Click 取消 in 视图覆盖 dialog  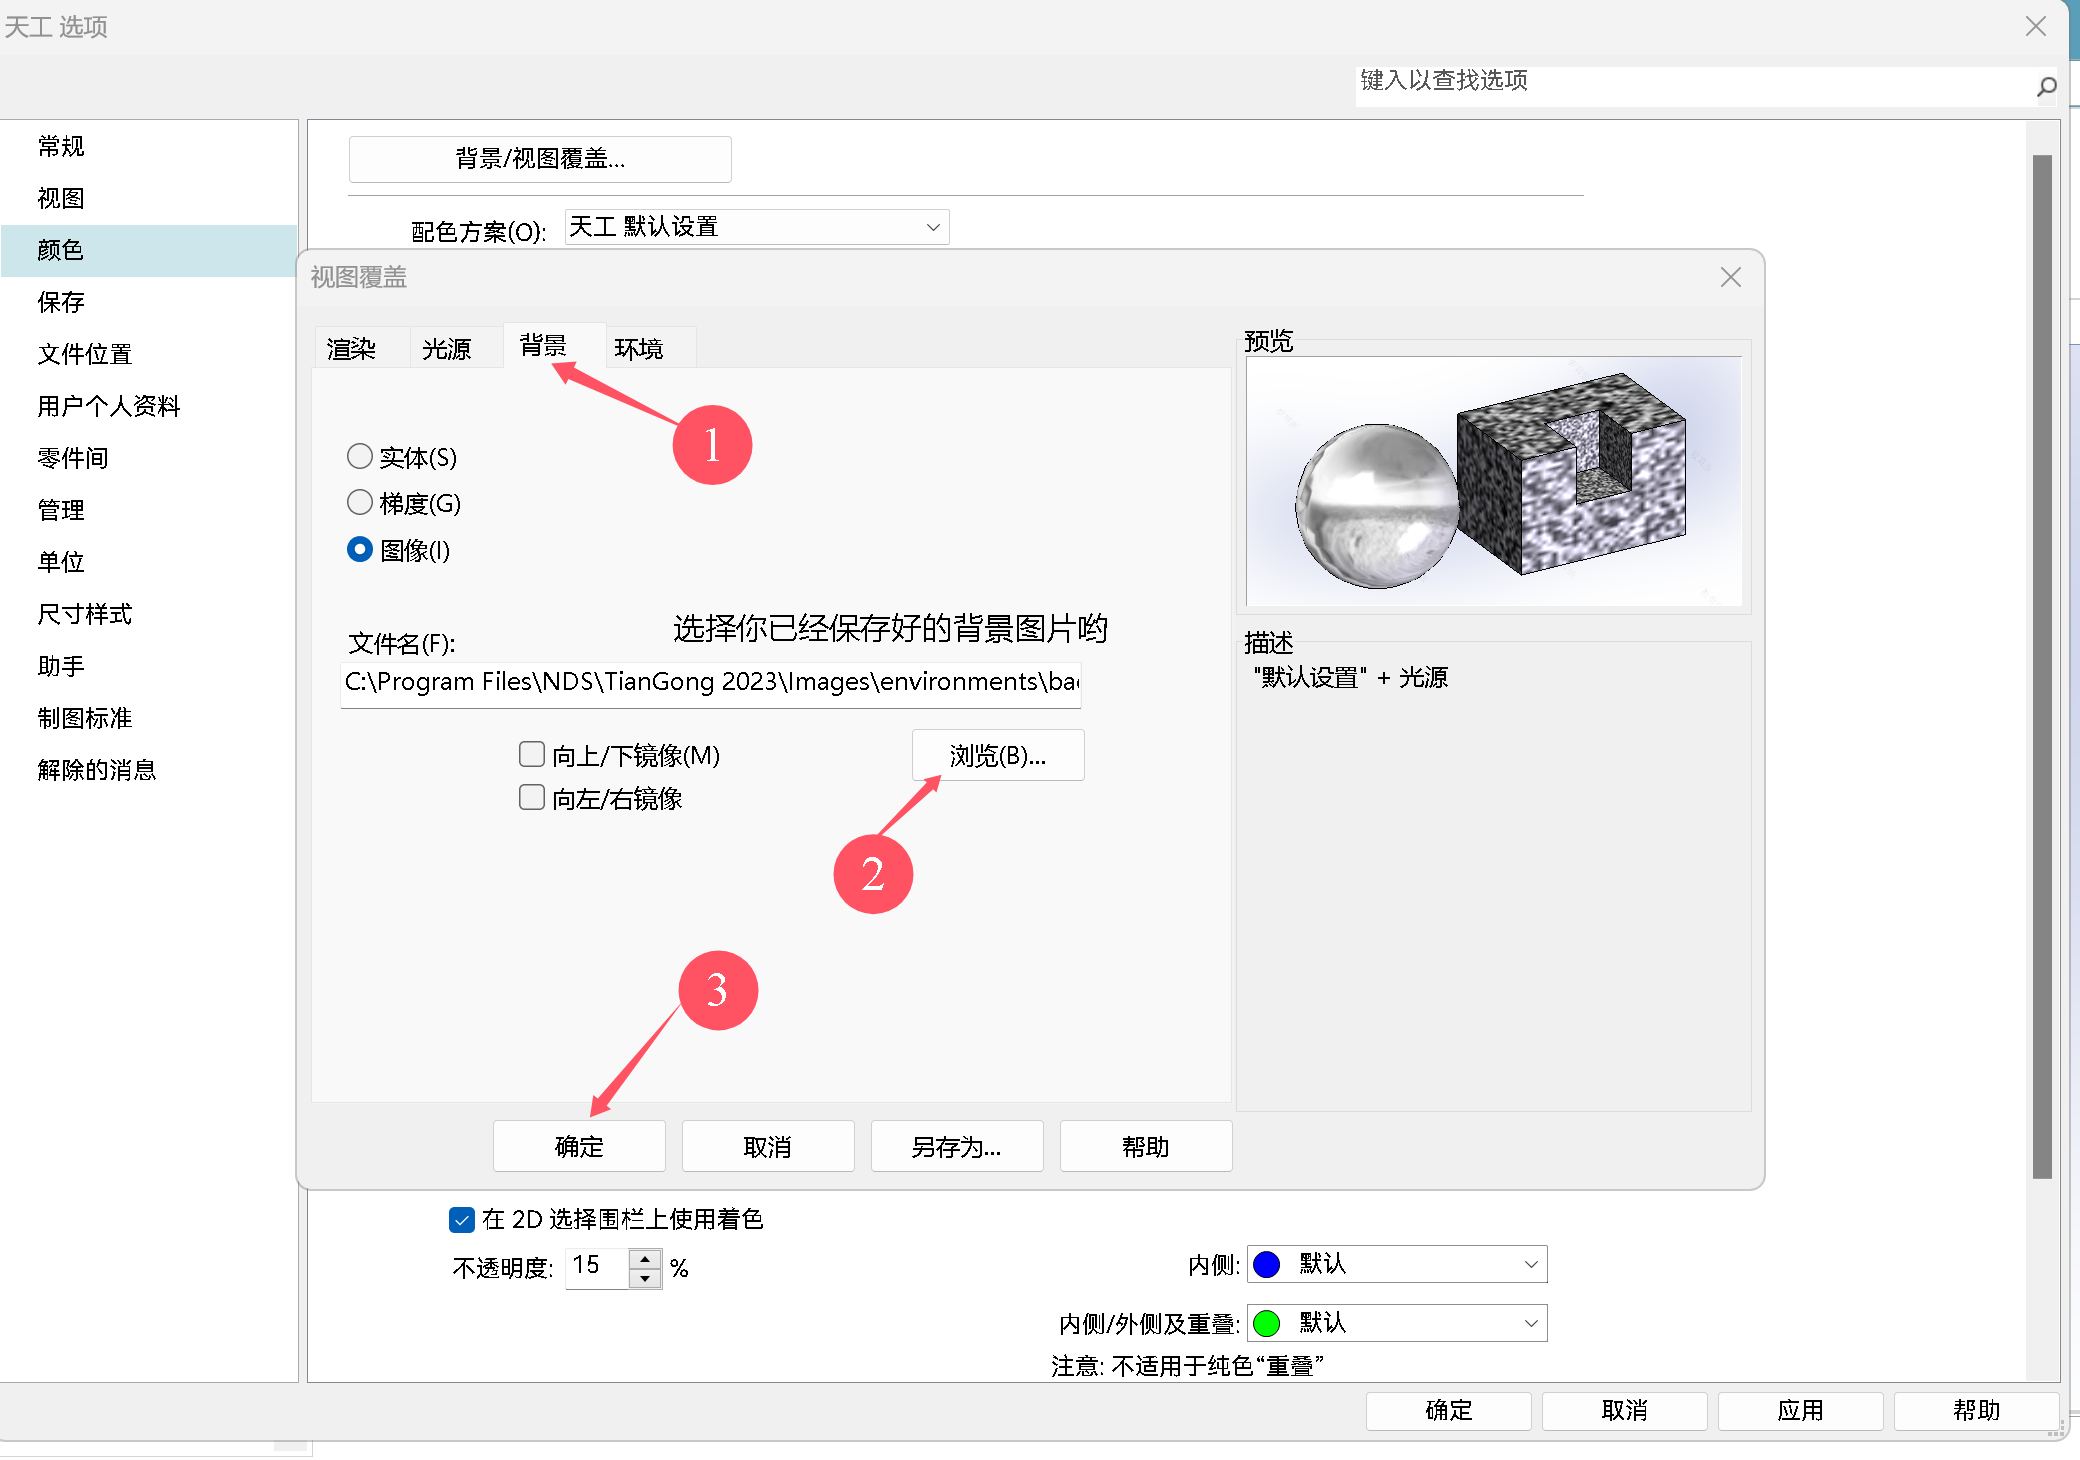point(768,1146)
